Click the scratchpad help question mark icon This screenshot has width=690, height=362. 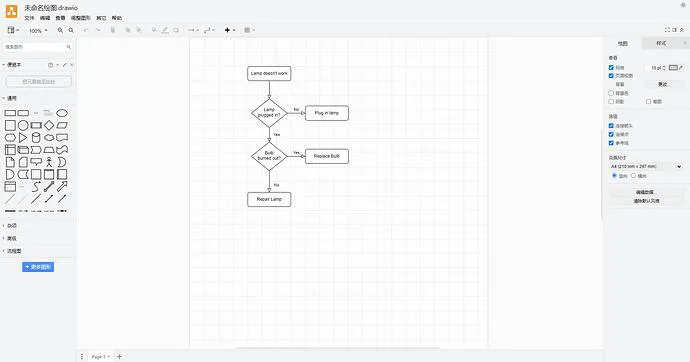tap(51, 65)
